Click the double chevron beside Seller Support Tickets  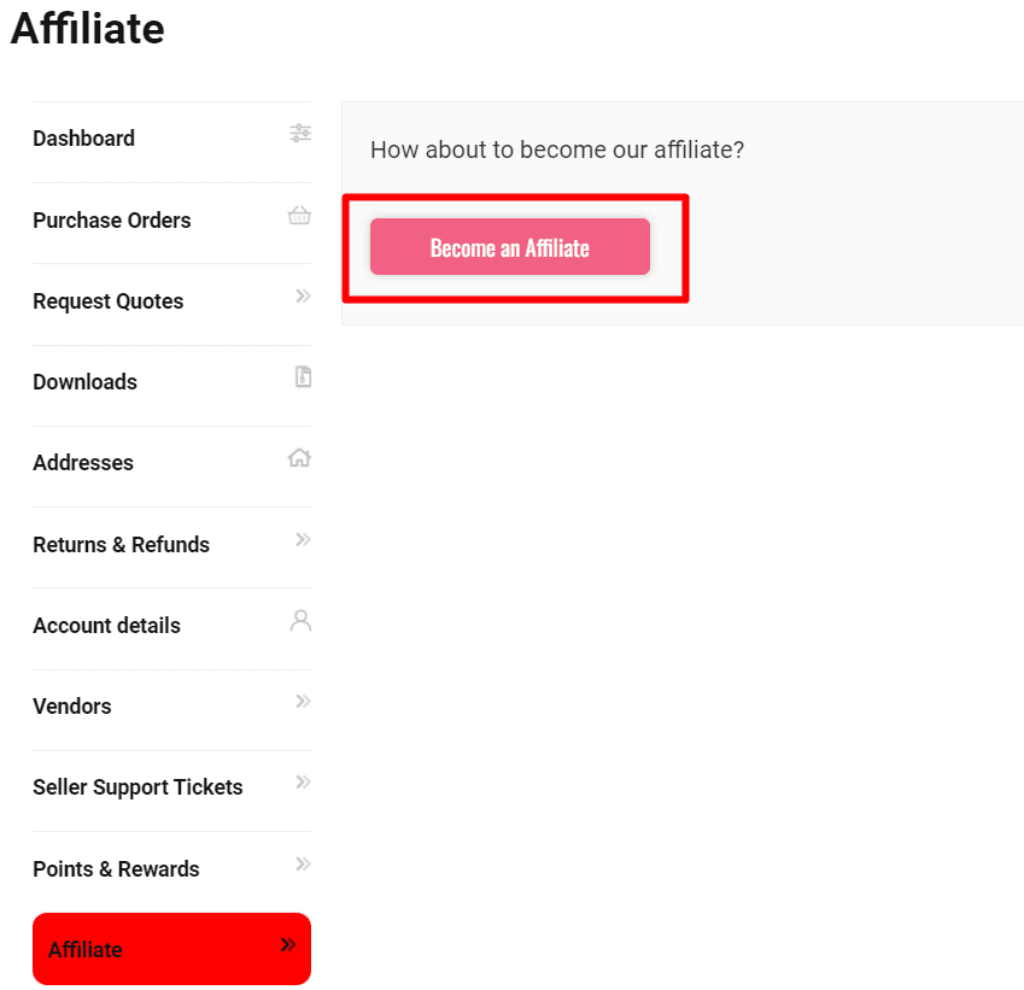pos(303,782)
